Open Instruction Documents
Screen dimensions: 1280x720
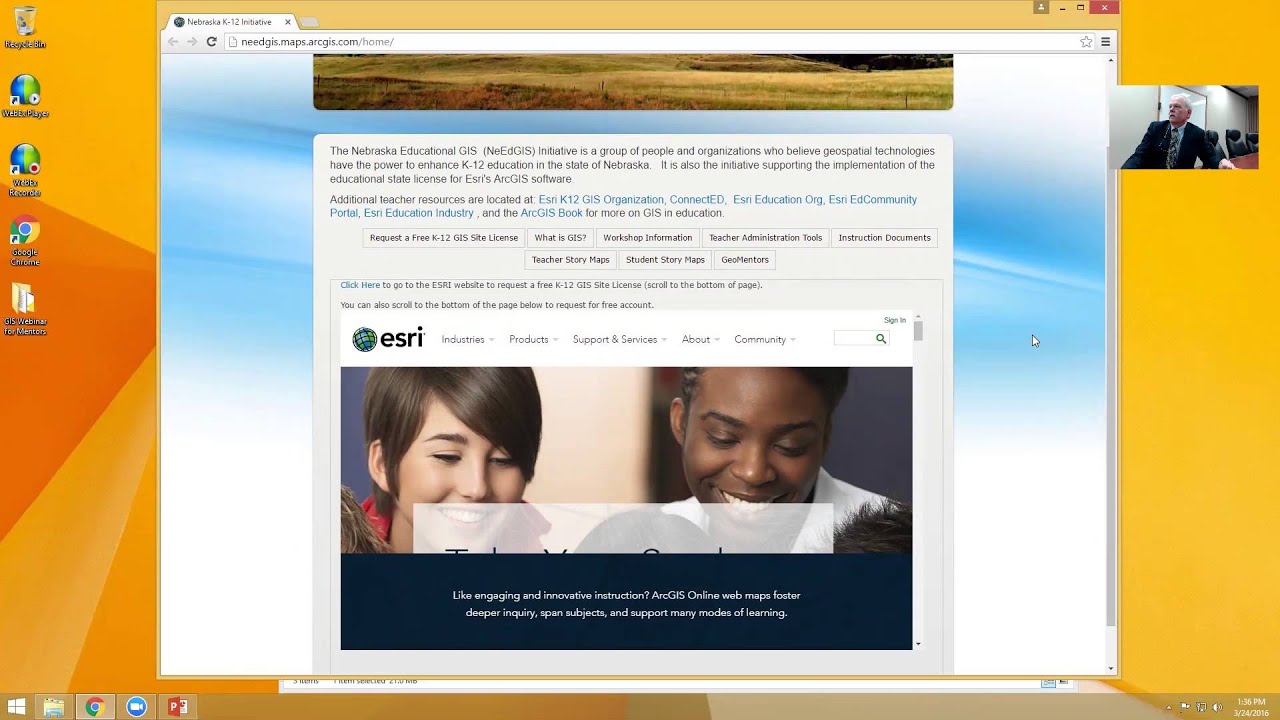(x=884, y=238)
